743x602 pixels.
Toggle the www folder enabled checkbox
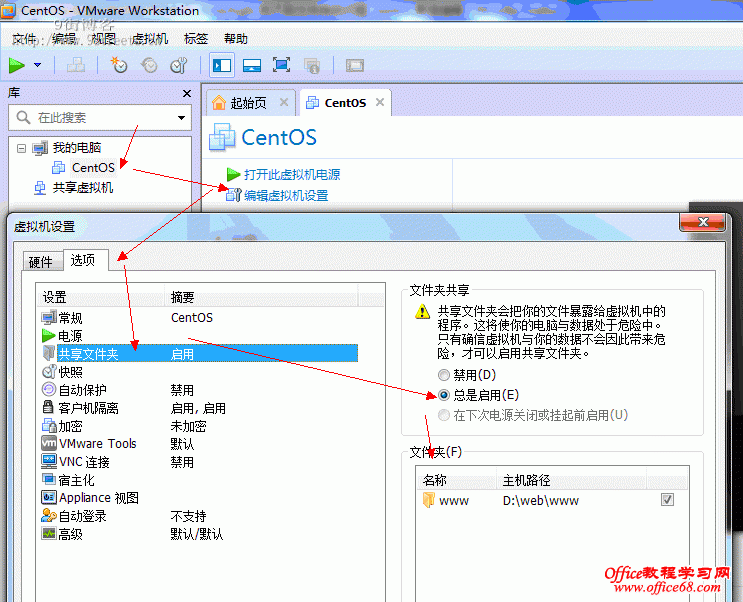(667, 500)
